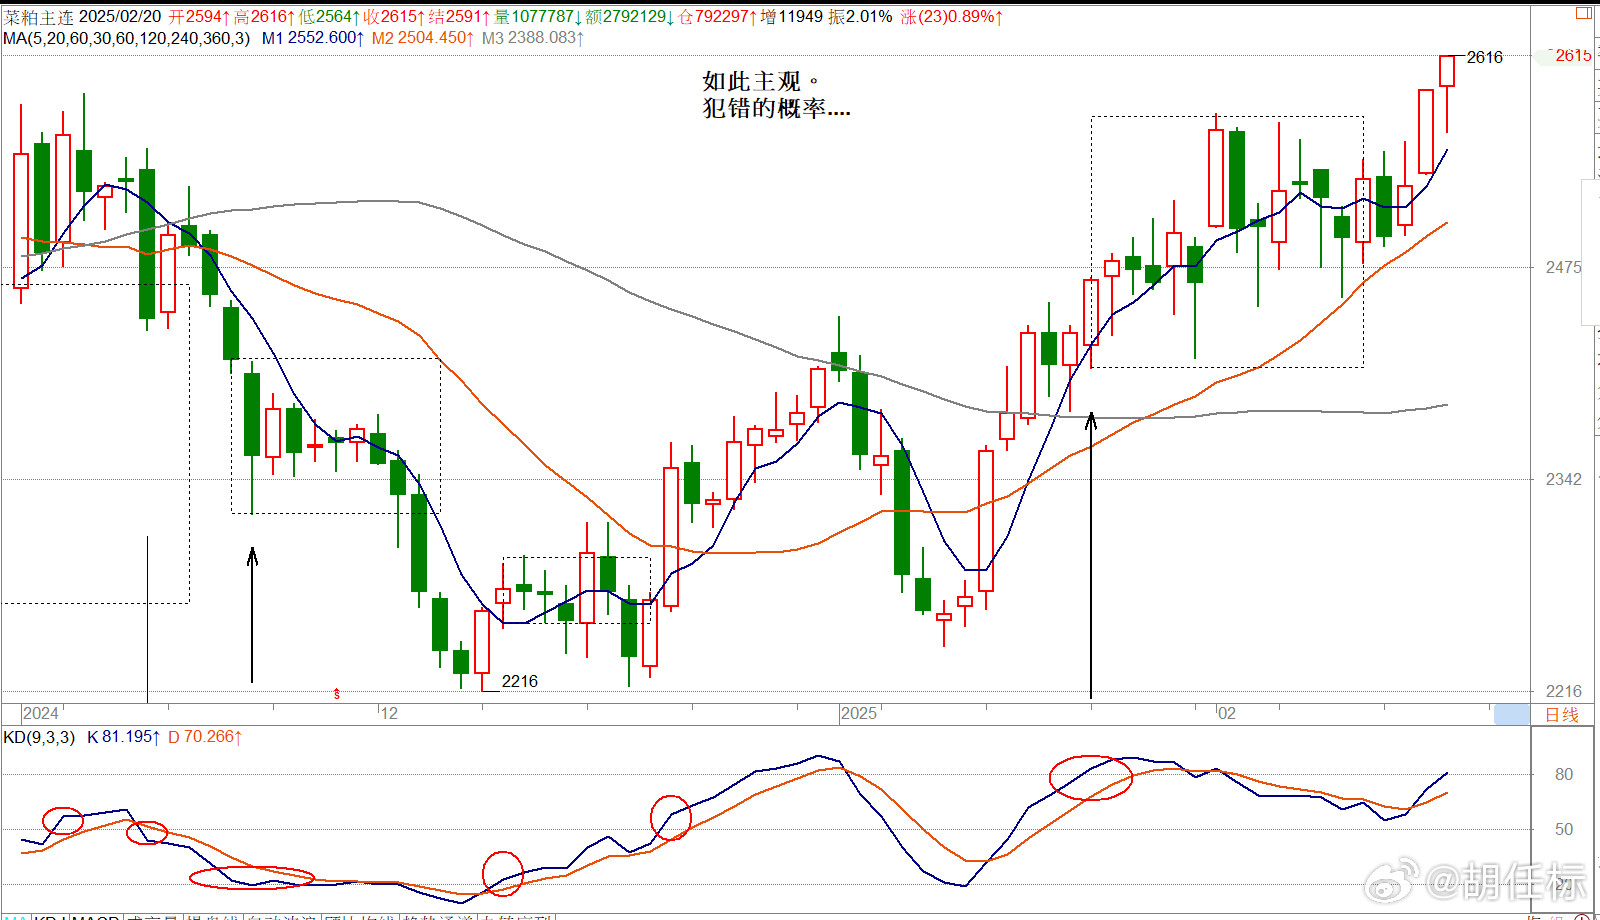Screen dimensions: 1600x920
Task: Click the K 81.195 value
Action: point(124,737)
